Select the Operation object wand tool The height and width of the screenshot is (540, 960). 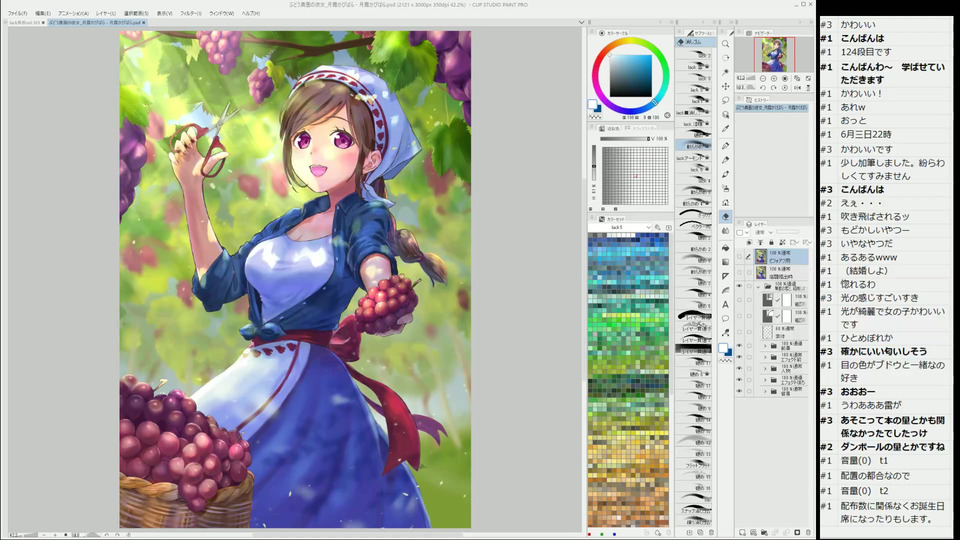tap(726, 72)
